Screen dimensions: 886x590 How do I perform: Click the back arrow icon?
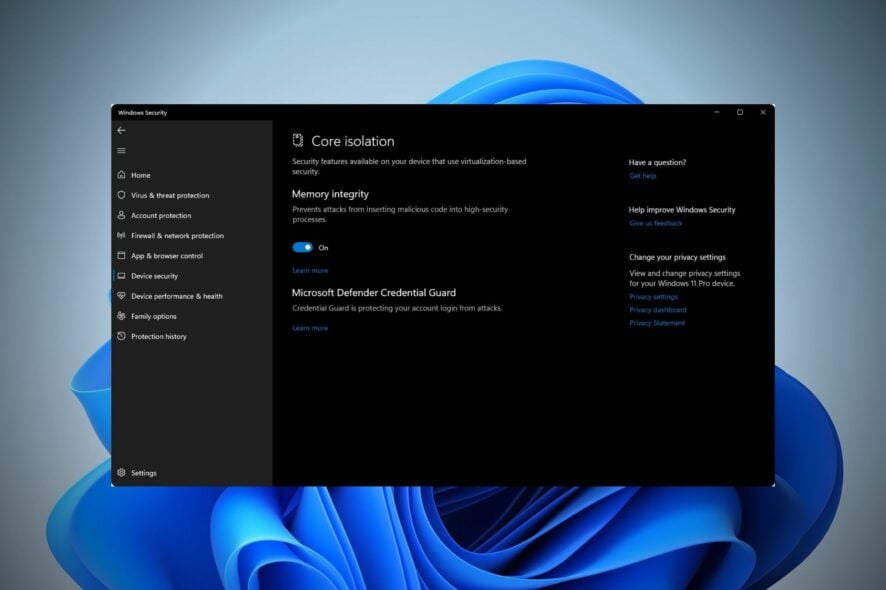[x=121, y=130]
